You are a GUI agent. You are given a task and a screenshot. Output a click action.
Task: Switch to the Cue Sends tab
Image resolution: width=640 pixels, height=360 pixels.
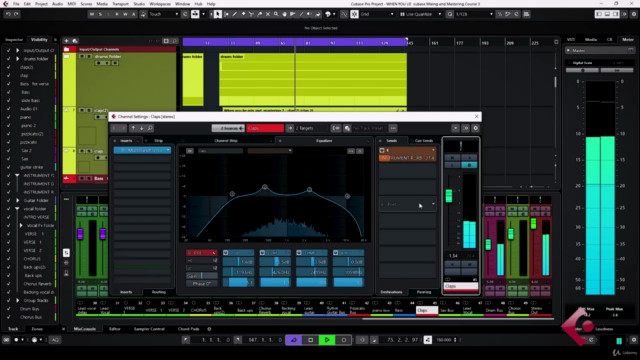point(424,141)
